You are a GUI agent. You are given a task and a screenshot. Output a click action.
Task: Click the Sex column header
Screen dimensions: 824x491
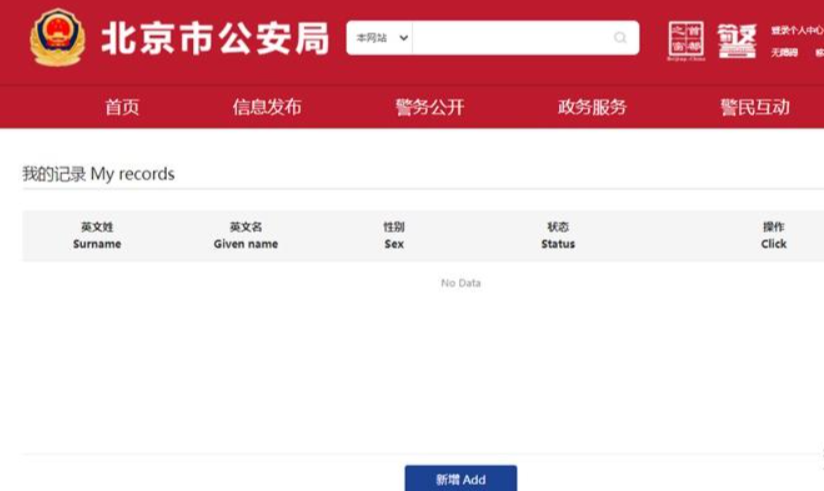[x=394, y=236]
